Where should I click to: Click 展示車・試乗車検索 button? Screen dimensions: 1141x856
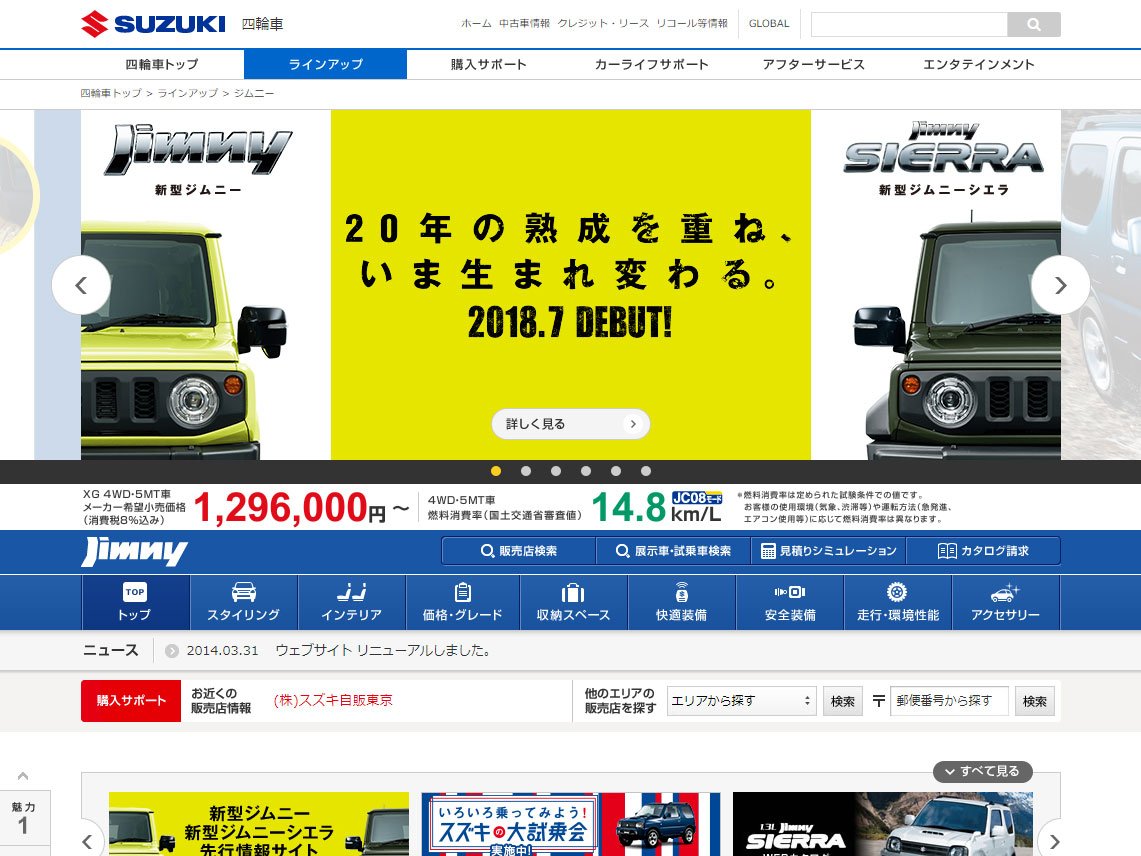coord(674,551)
